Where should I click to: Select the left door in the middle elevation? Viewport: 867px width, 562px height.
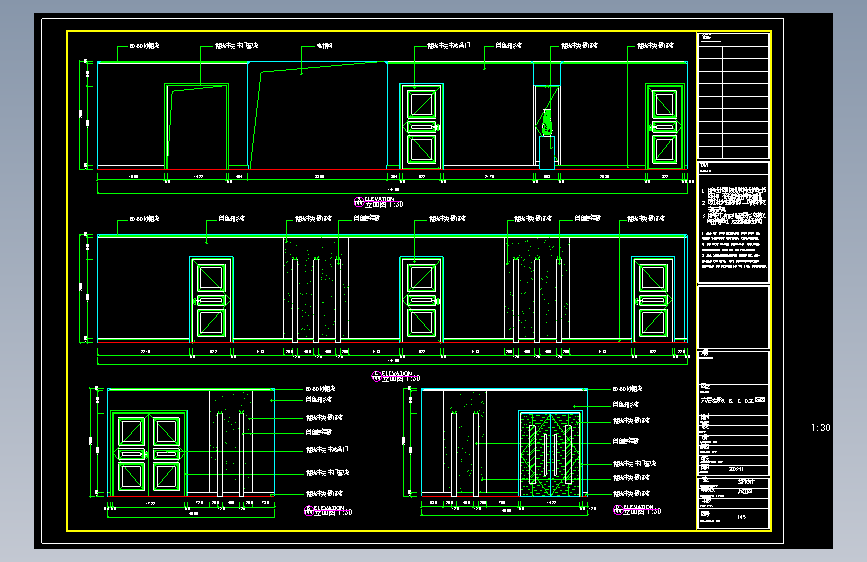pos(211,299)
